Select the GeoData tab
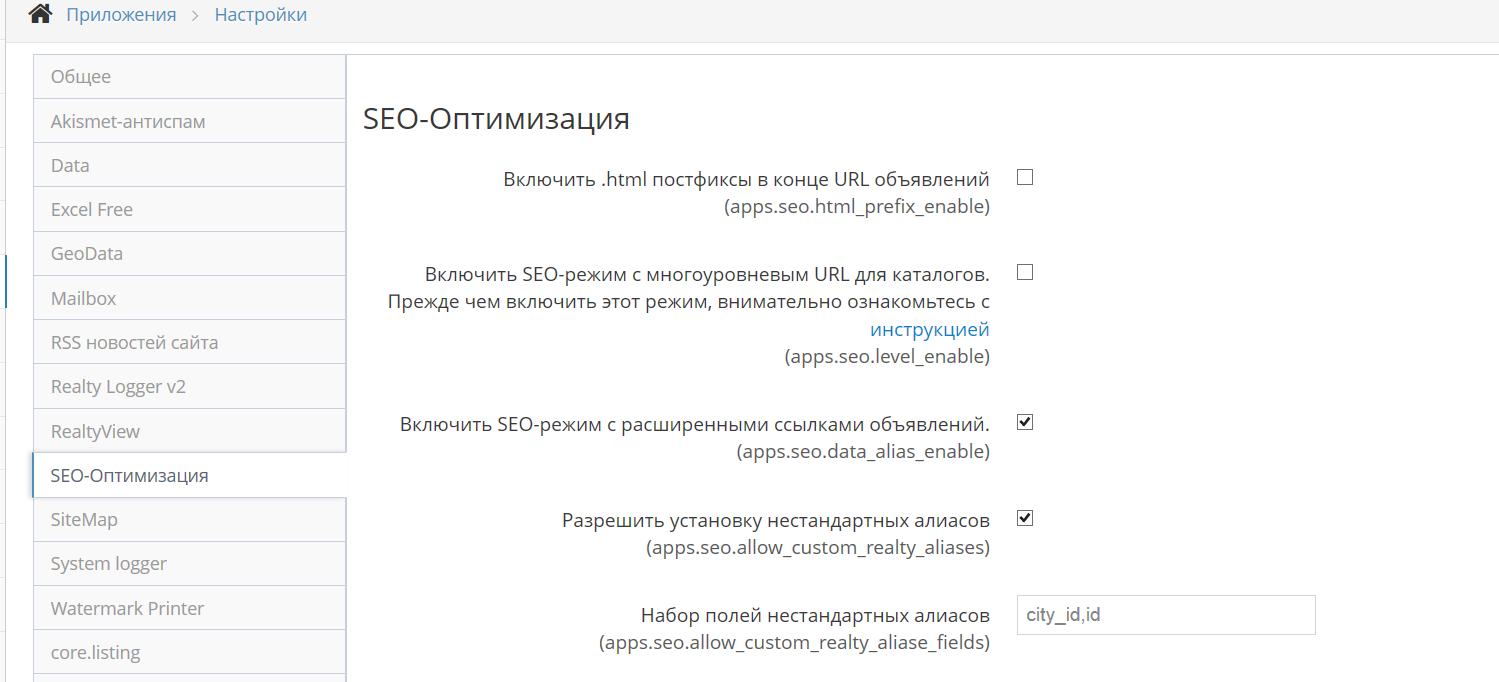1499x682 pixels. coord(190,254)
